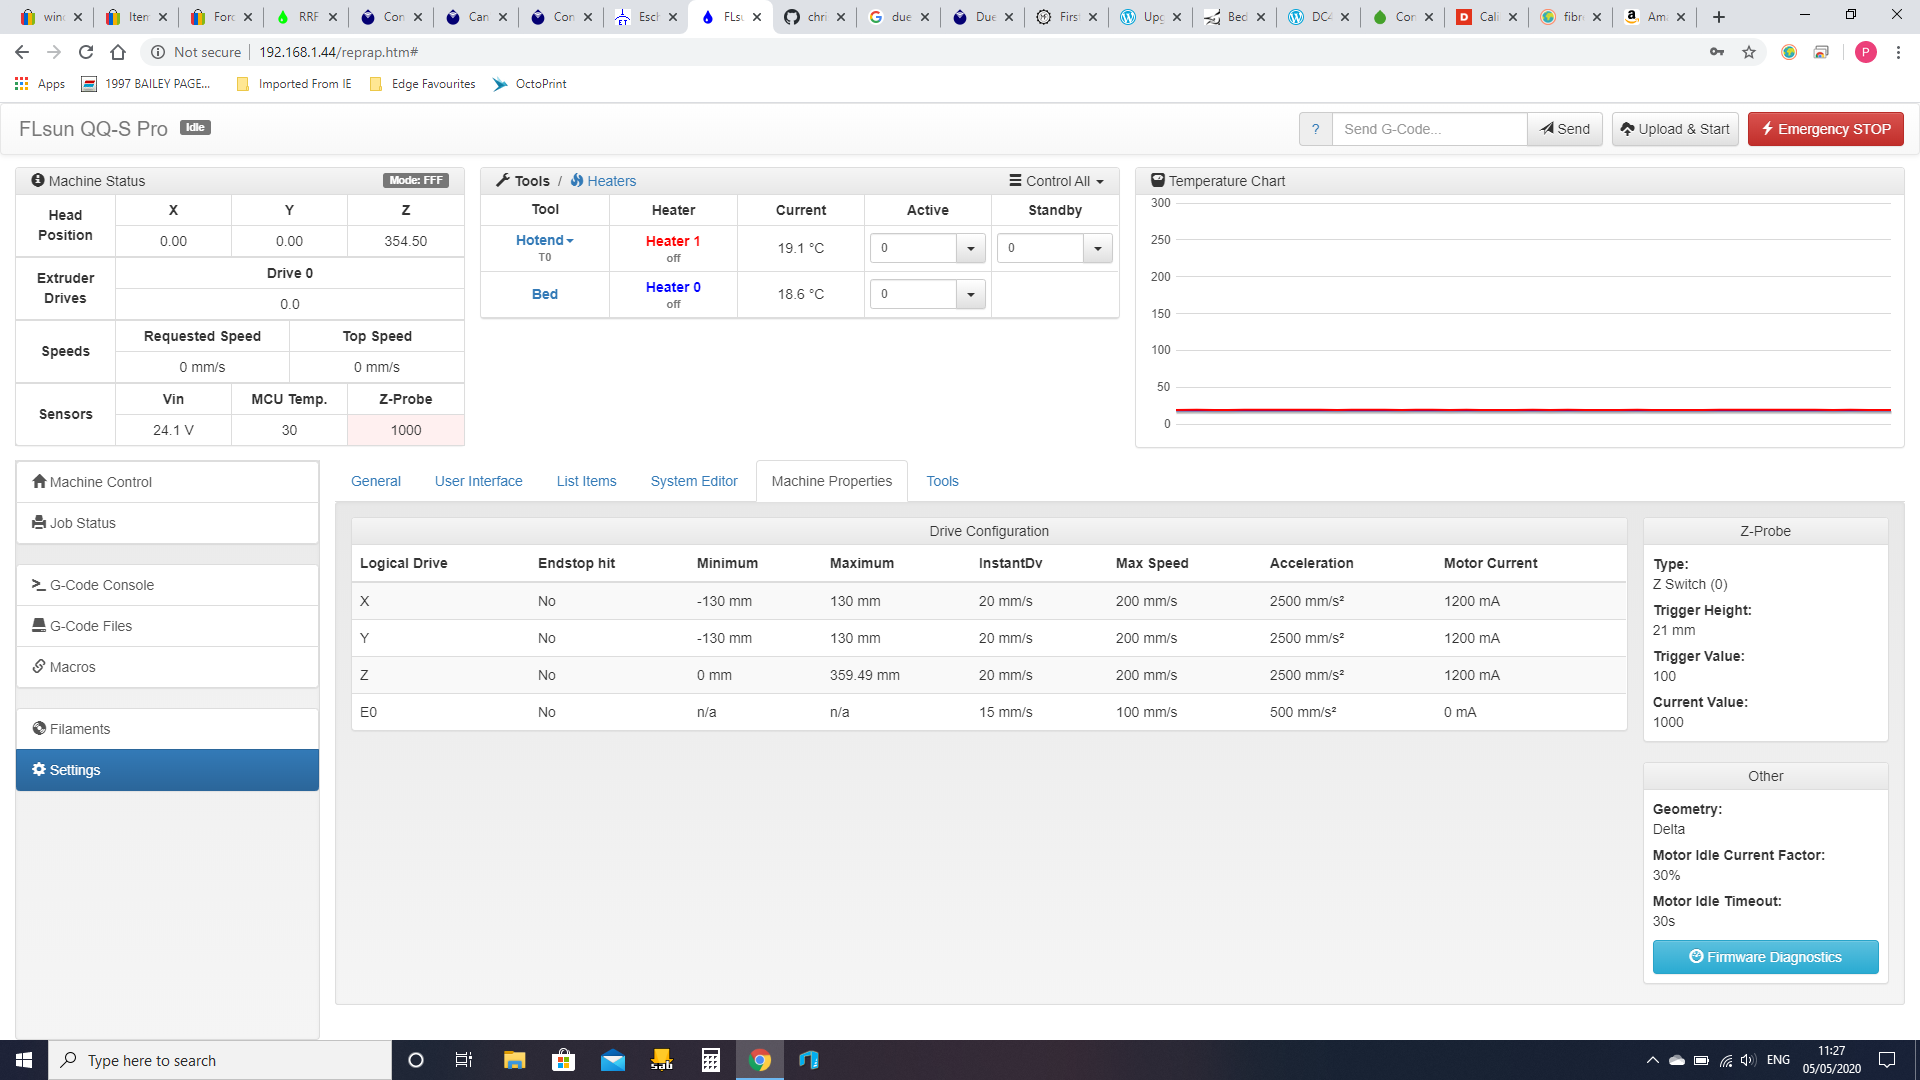Open Calculator from taskbar
The height and width of the screenshot is (1080, 1920).
point(711,1060)
